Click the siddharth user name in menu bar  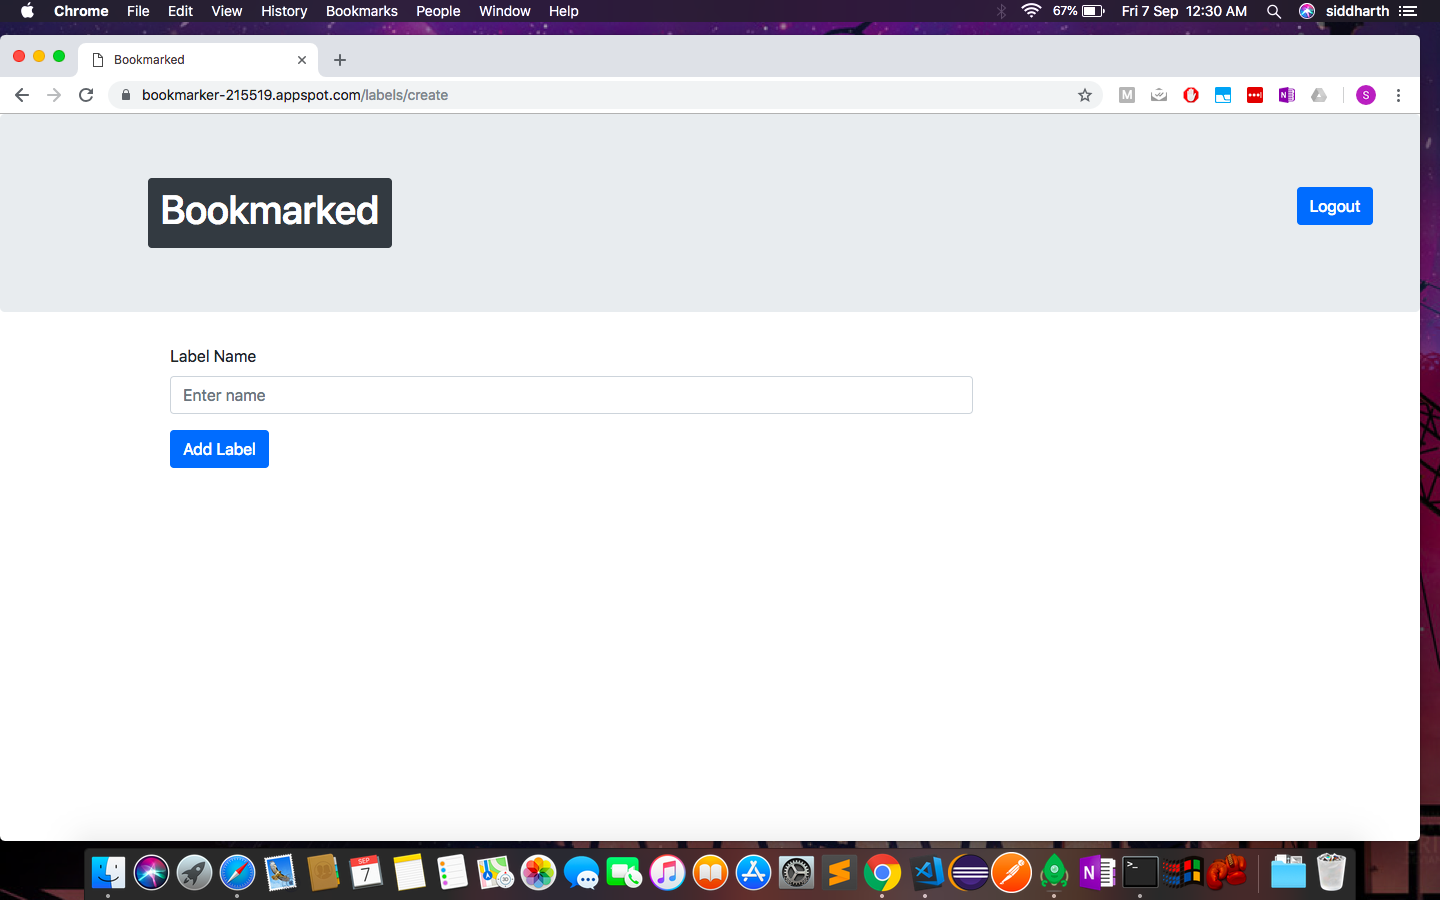coord(1357,11)
